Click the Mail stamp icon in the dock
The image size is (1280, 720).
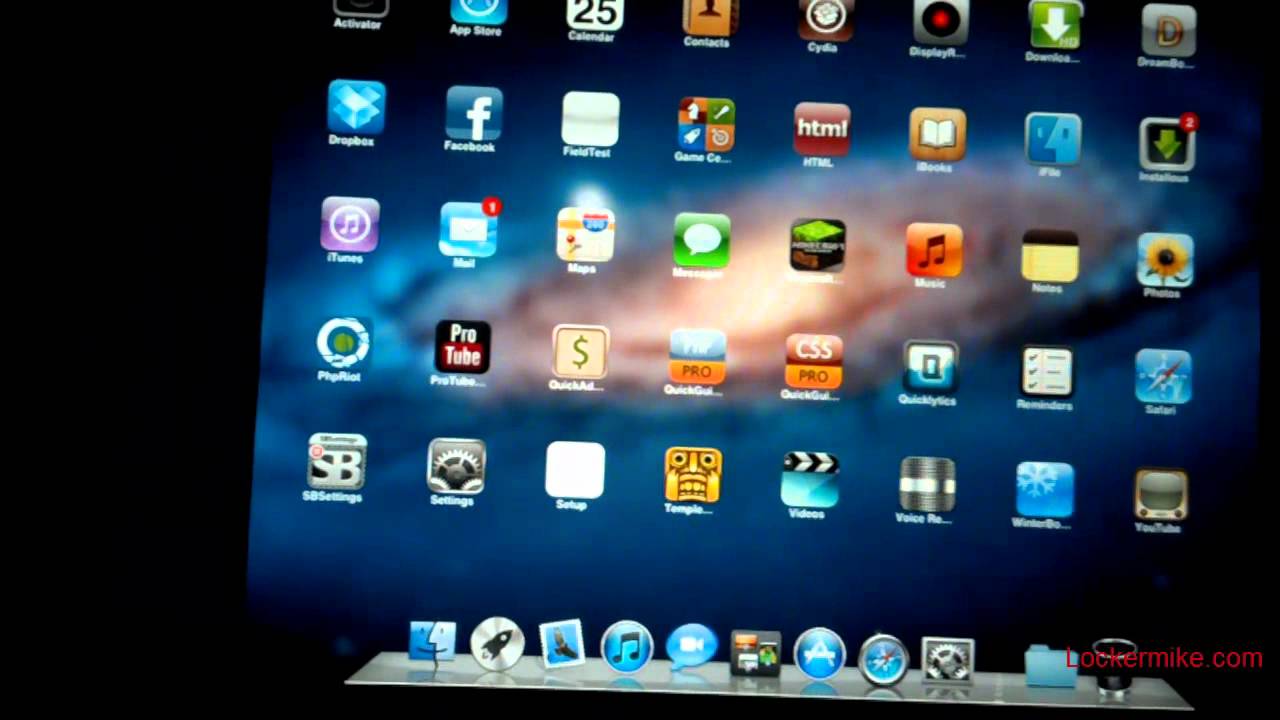(x=561, y=645)
